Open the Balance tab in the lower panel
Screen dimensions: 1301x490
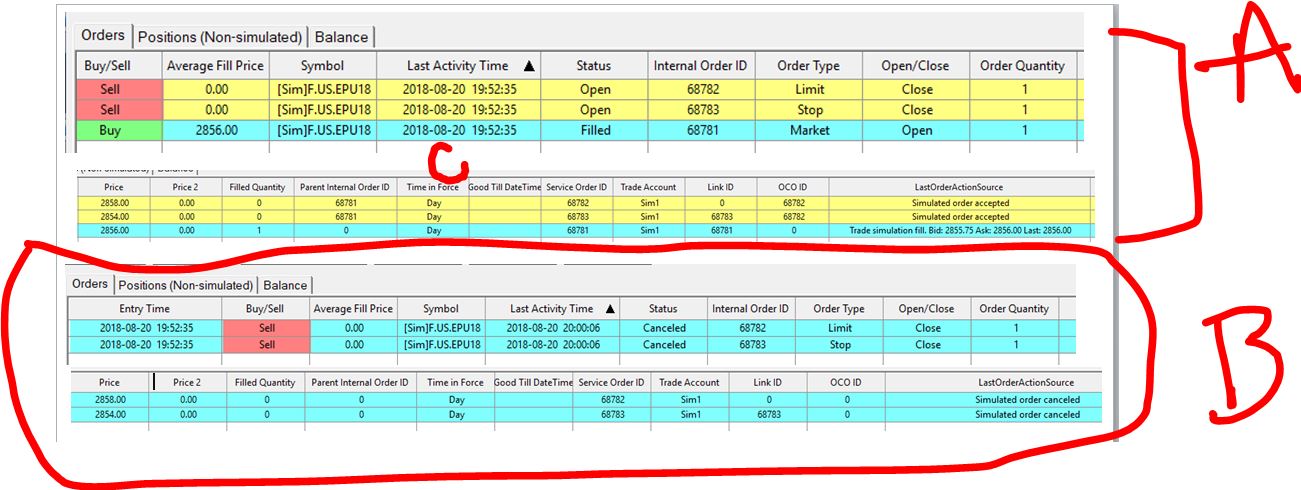tap(285, 285)
